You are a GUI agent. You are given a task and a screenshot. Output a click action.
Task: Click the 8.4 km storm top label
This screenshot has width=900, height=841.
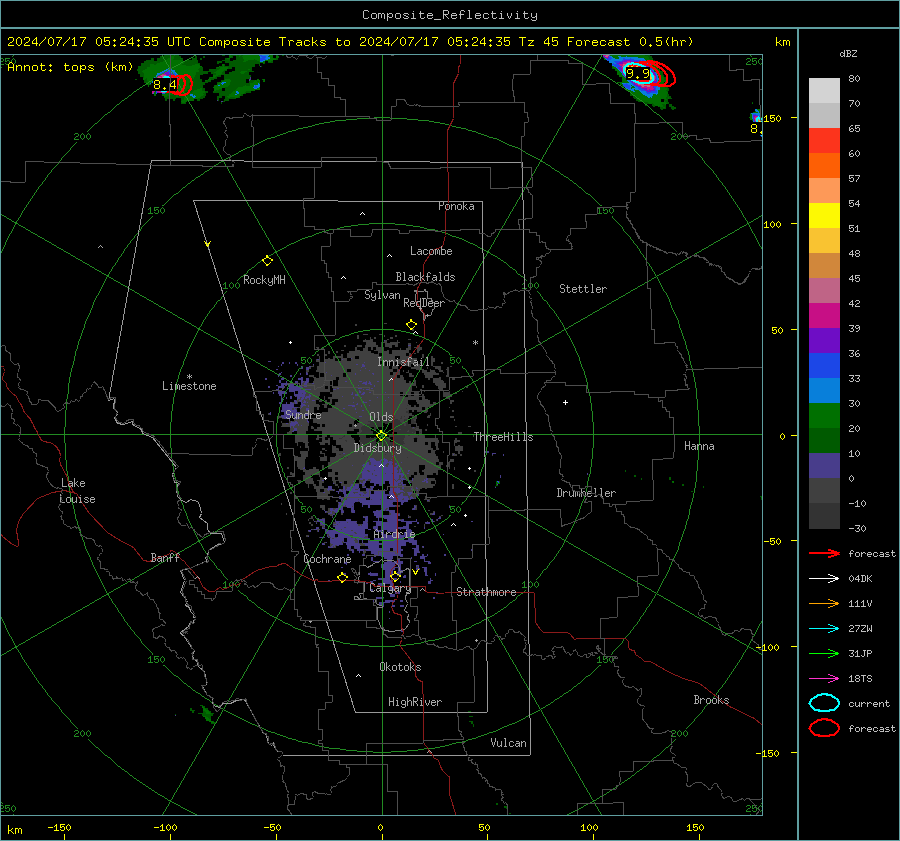165,85
